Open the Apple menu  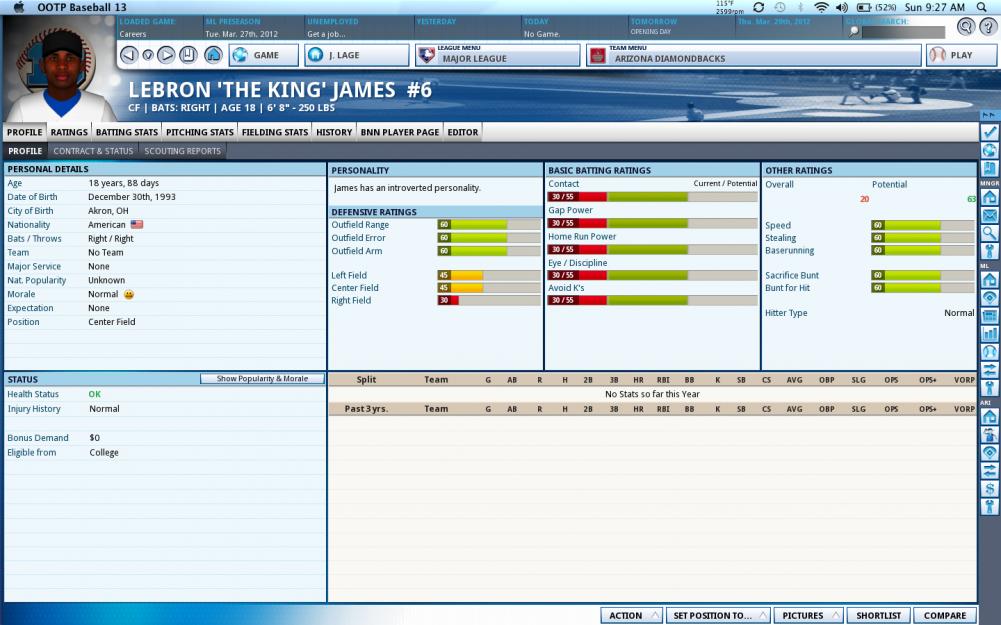tap(19, 7)
